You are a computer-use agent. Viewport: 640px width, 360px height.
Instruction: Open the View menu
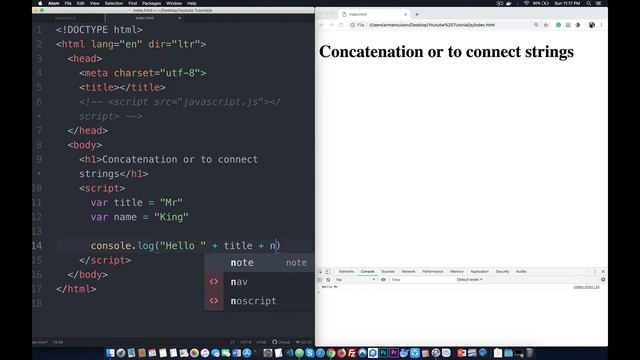[x=94, y=3]
